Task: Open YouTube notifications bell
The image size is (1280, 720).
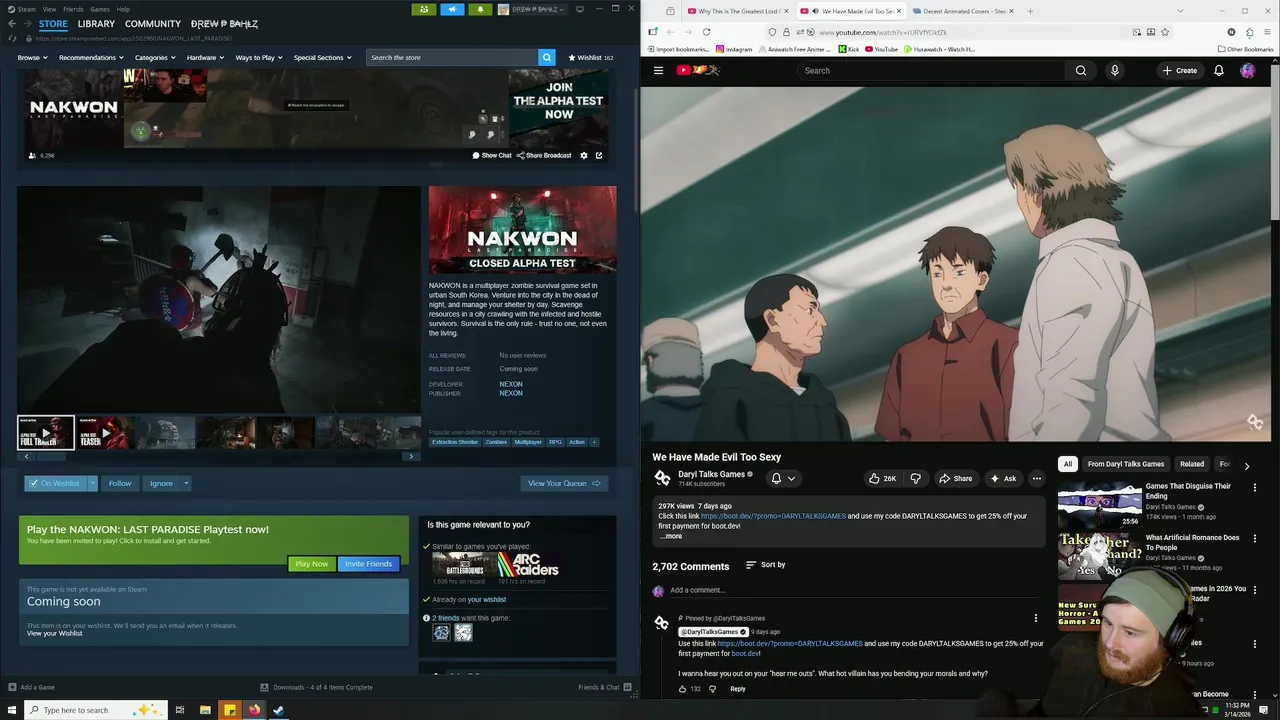Action: point(1218,70)
